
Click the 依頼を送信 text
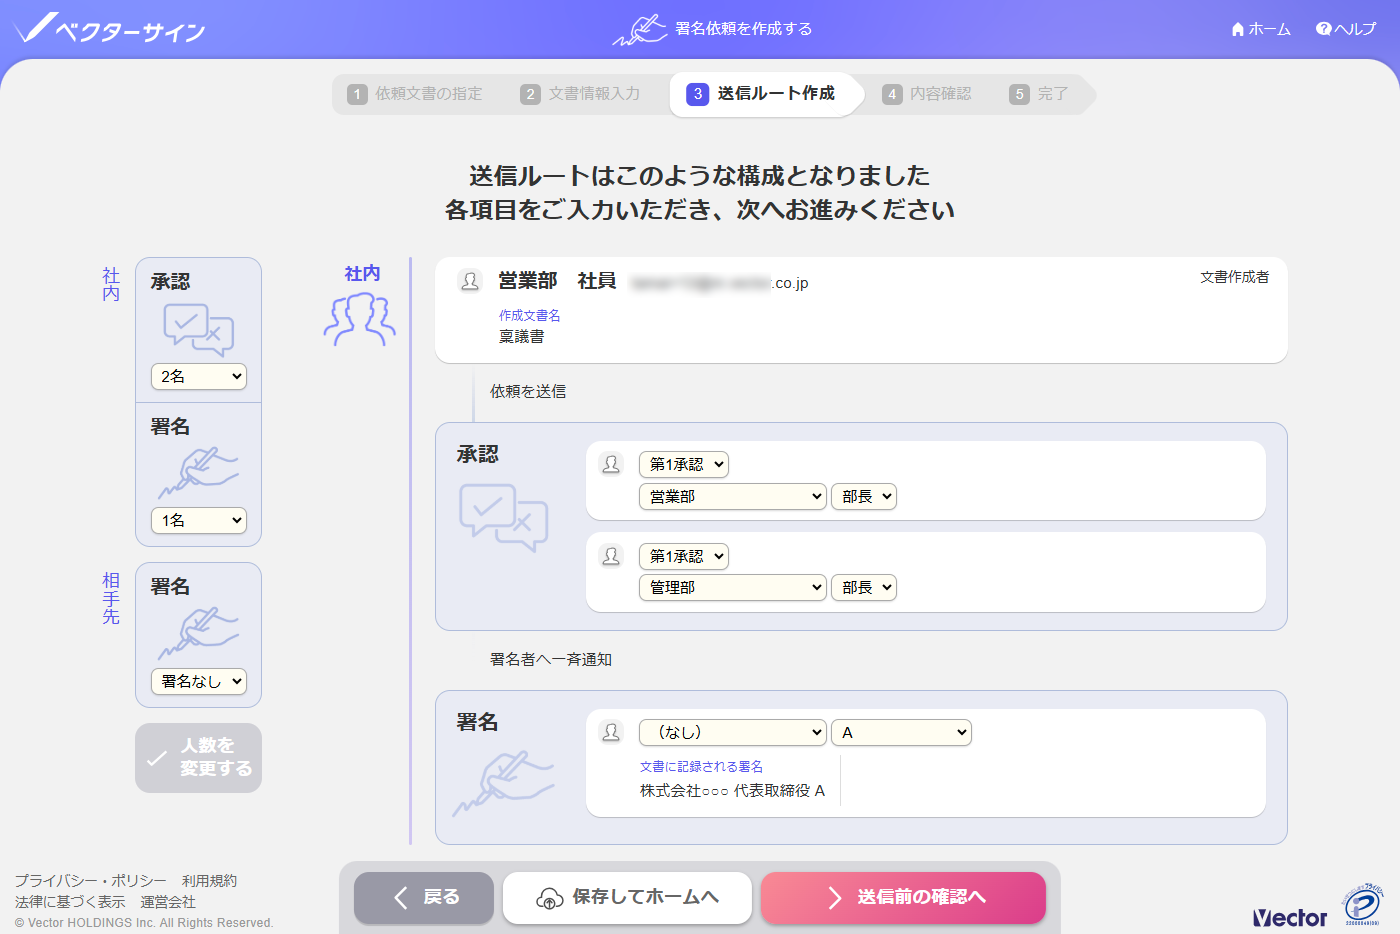pyautogui.click(x=528, y=392)
